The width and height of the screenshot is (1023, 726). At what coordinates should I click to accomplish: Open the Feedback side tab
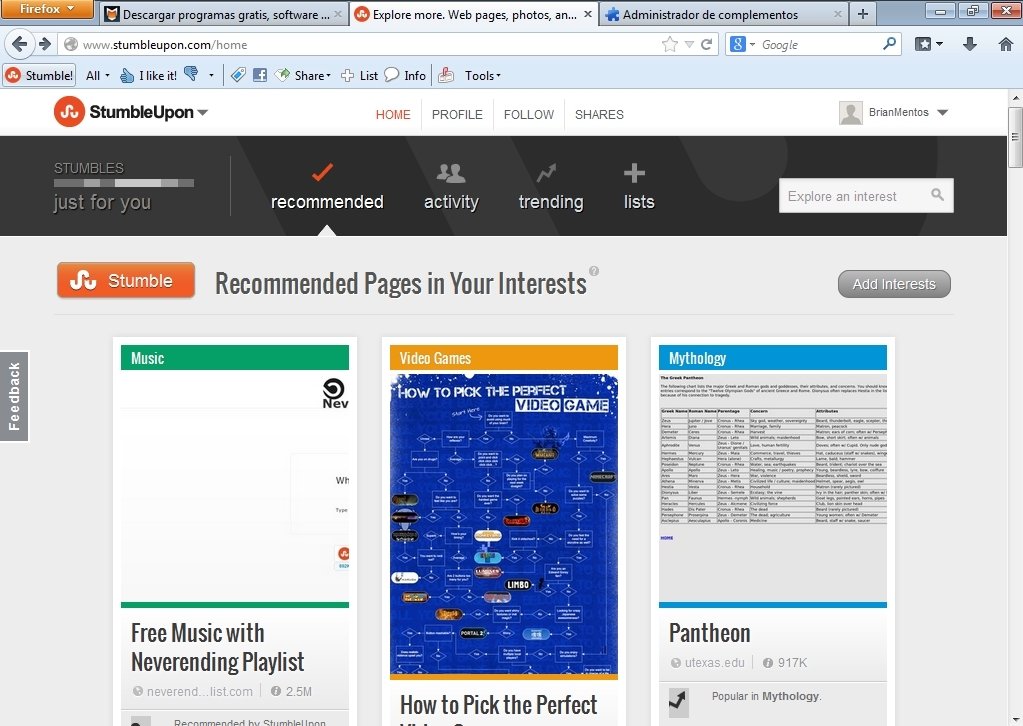pyautogui.click(x=14, y=396)
